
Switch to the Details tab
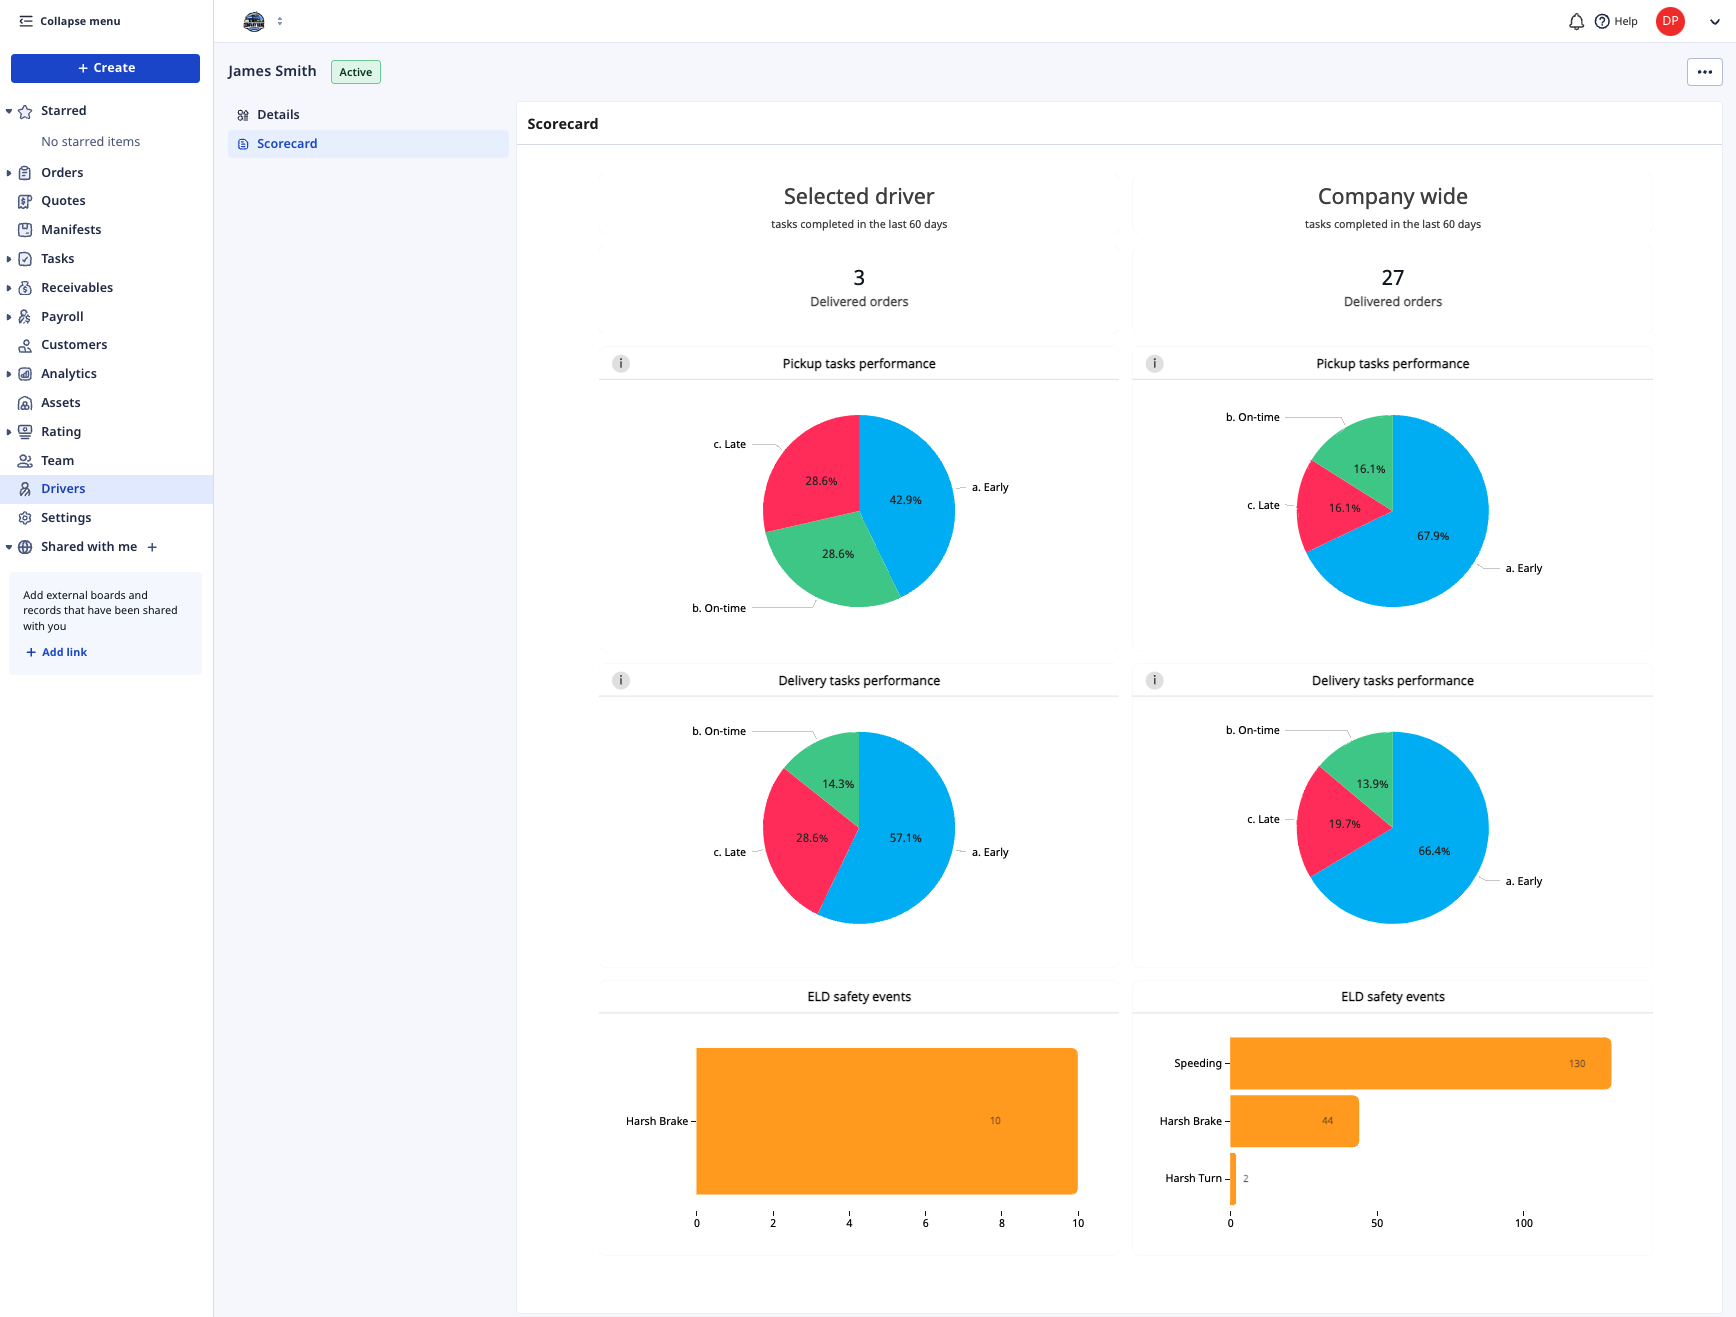pos(277,114)
